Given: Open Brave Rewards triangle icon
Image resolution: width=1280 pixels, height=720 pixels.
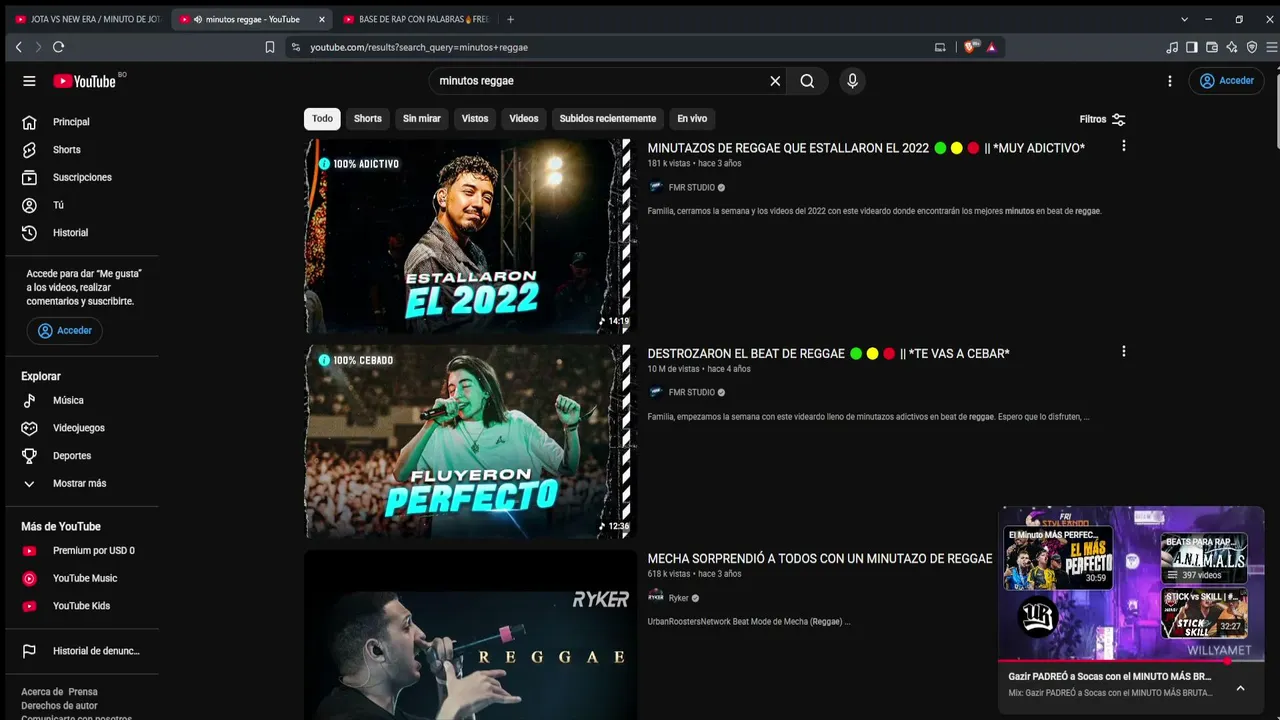Looking at the screenshot, I should [x=991, y=47].
